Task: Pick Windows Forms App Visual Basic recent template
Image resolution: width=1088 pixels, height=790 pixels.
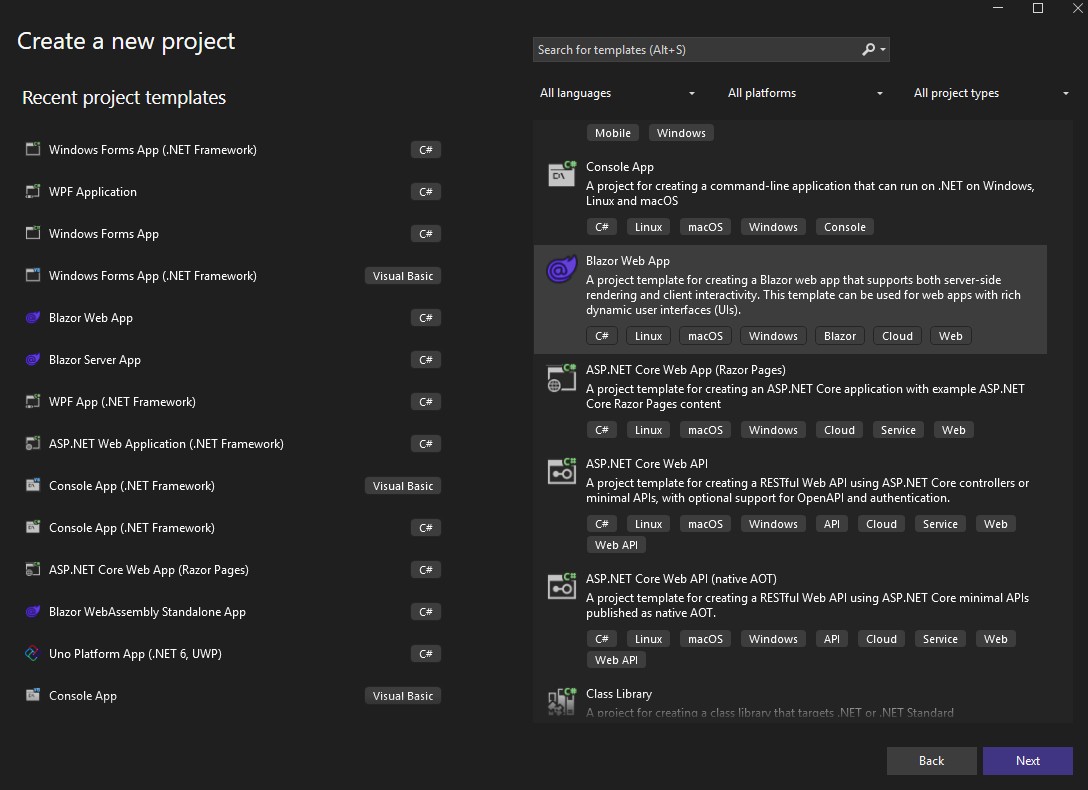Action: pos(153,276)
